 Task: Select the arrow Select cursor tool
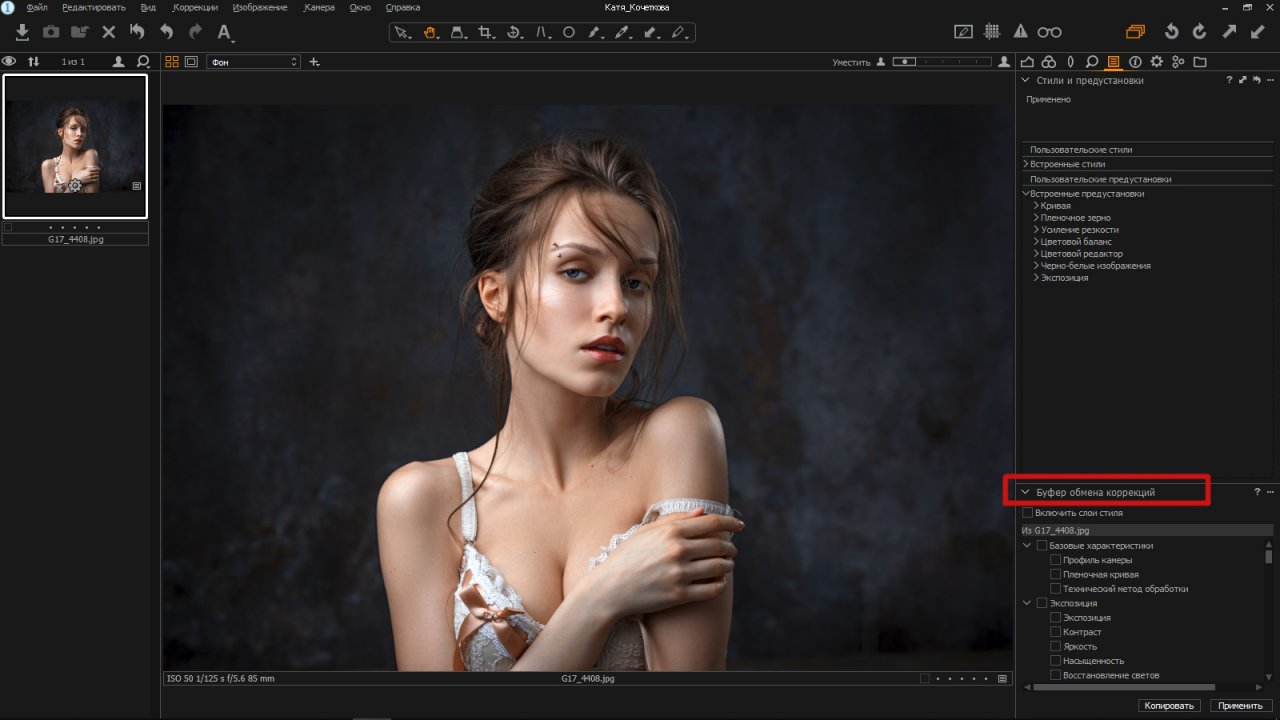pos(401,32)
